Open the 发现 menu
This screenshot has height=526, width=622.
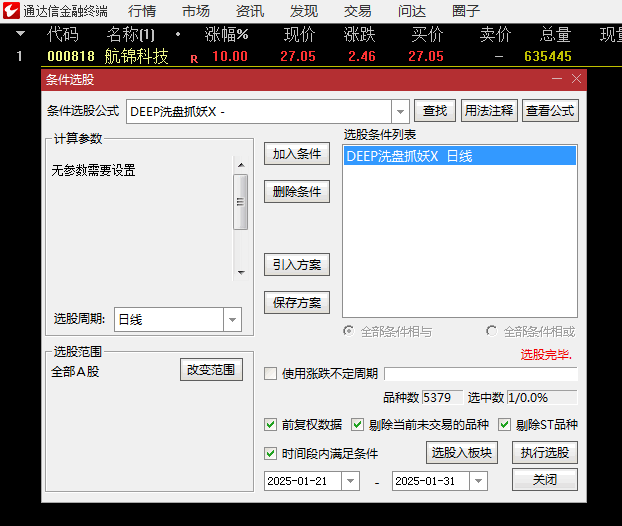[304, 11]
